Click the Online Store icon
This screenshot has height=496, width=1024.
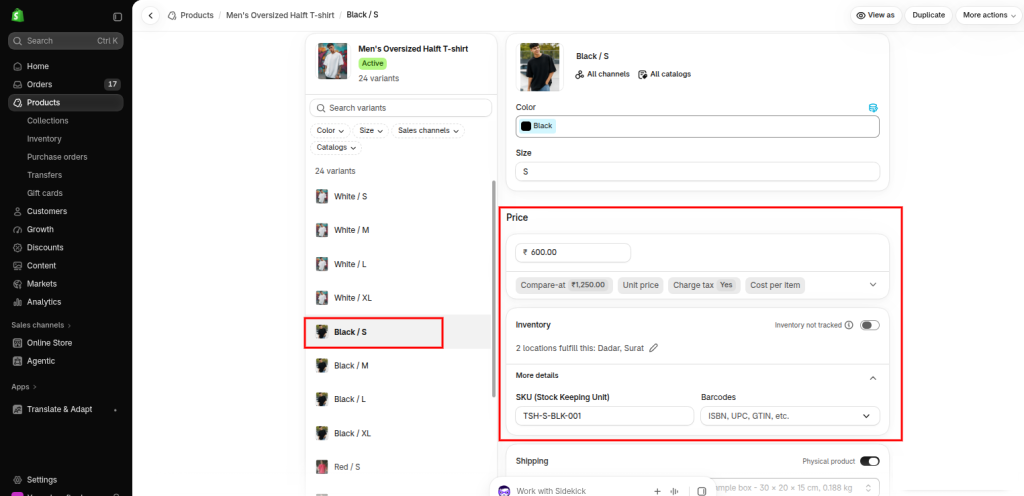coord(18,343)
